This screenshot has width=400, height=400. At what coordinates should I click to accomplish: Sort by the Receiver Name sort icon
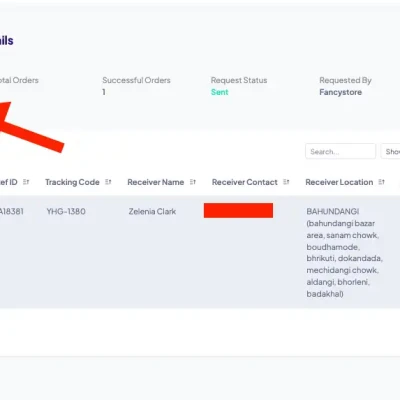(x=193, y=182)
